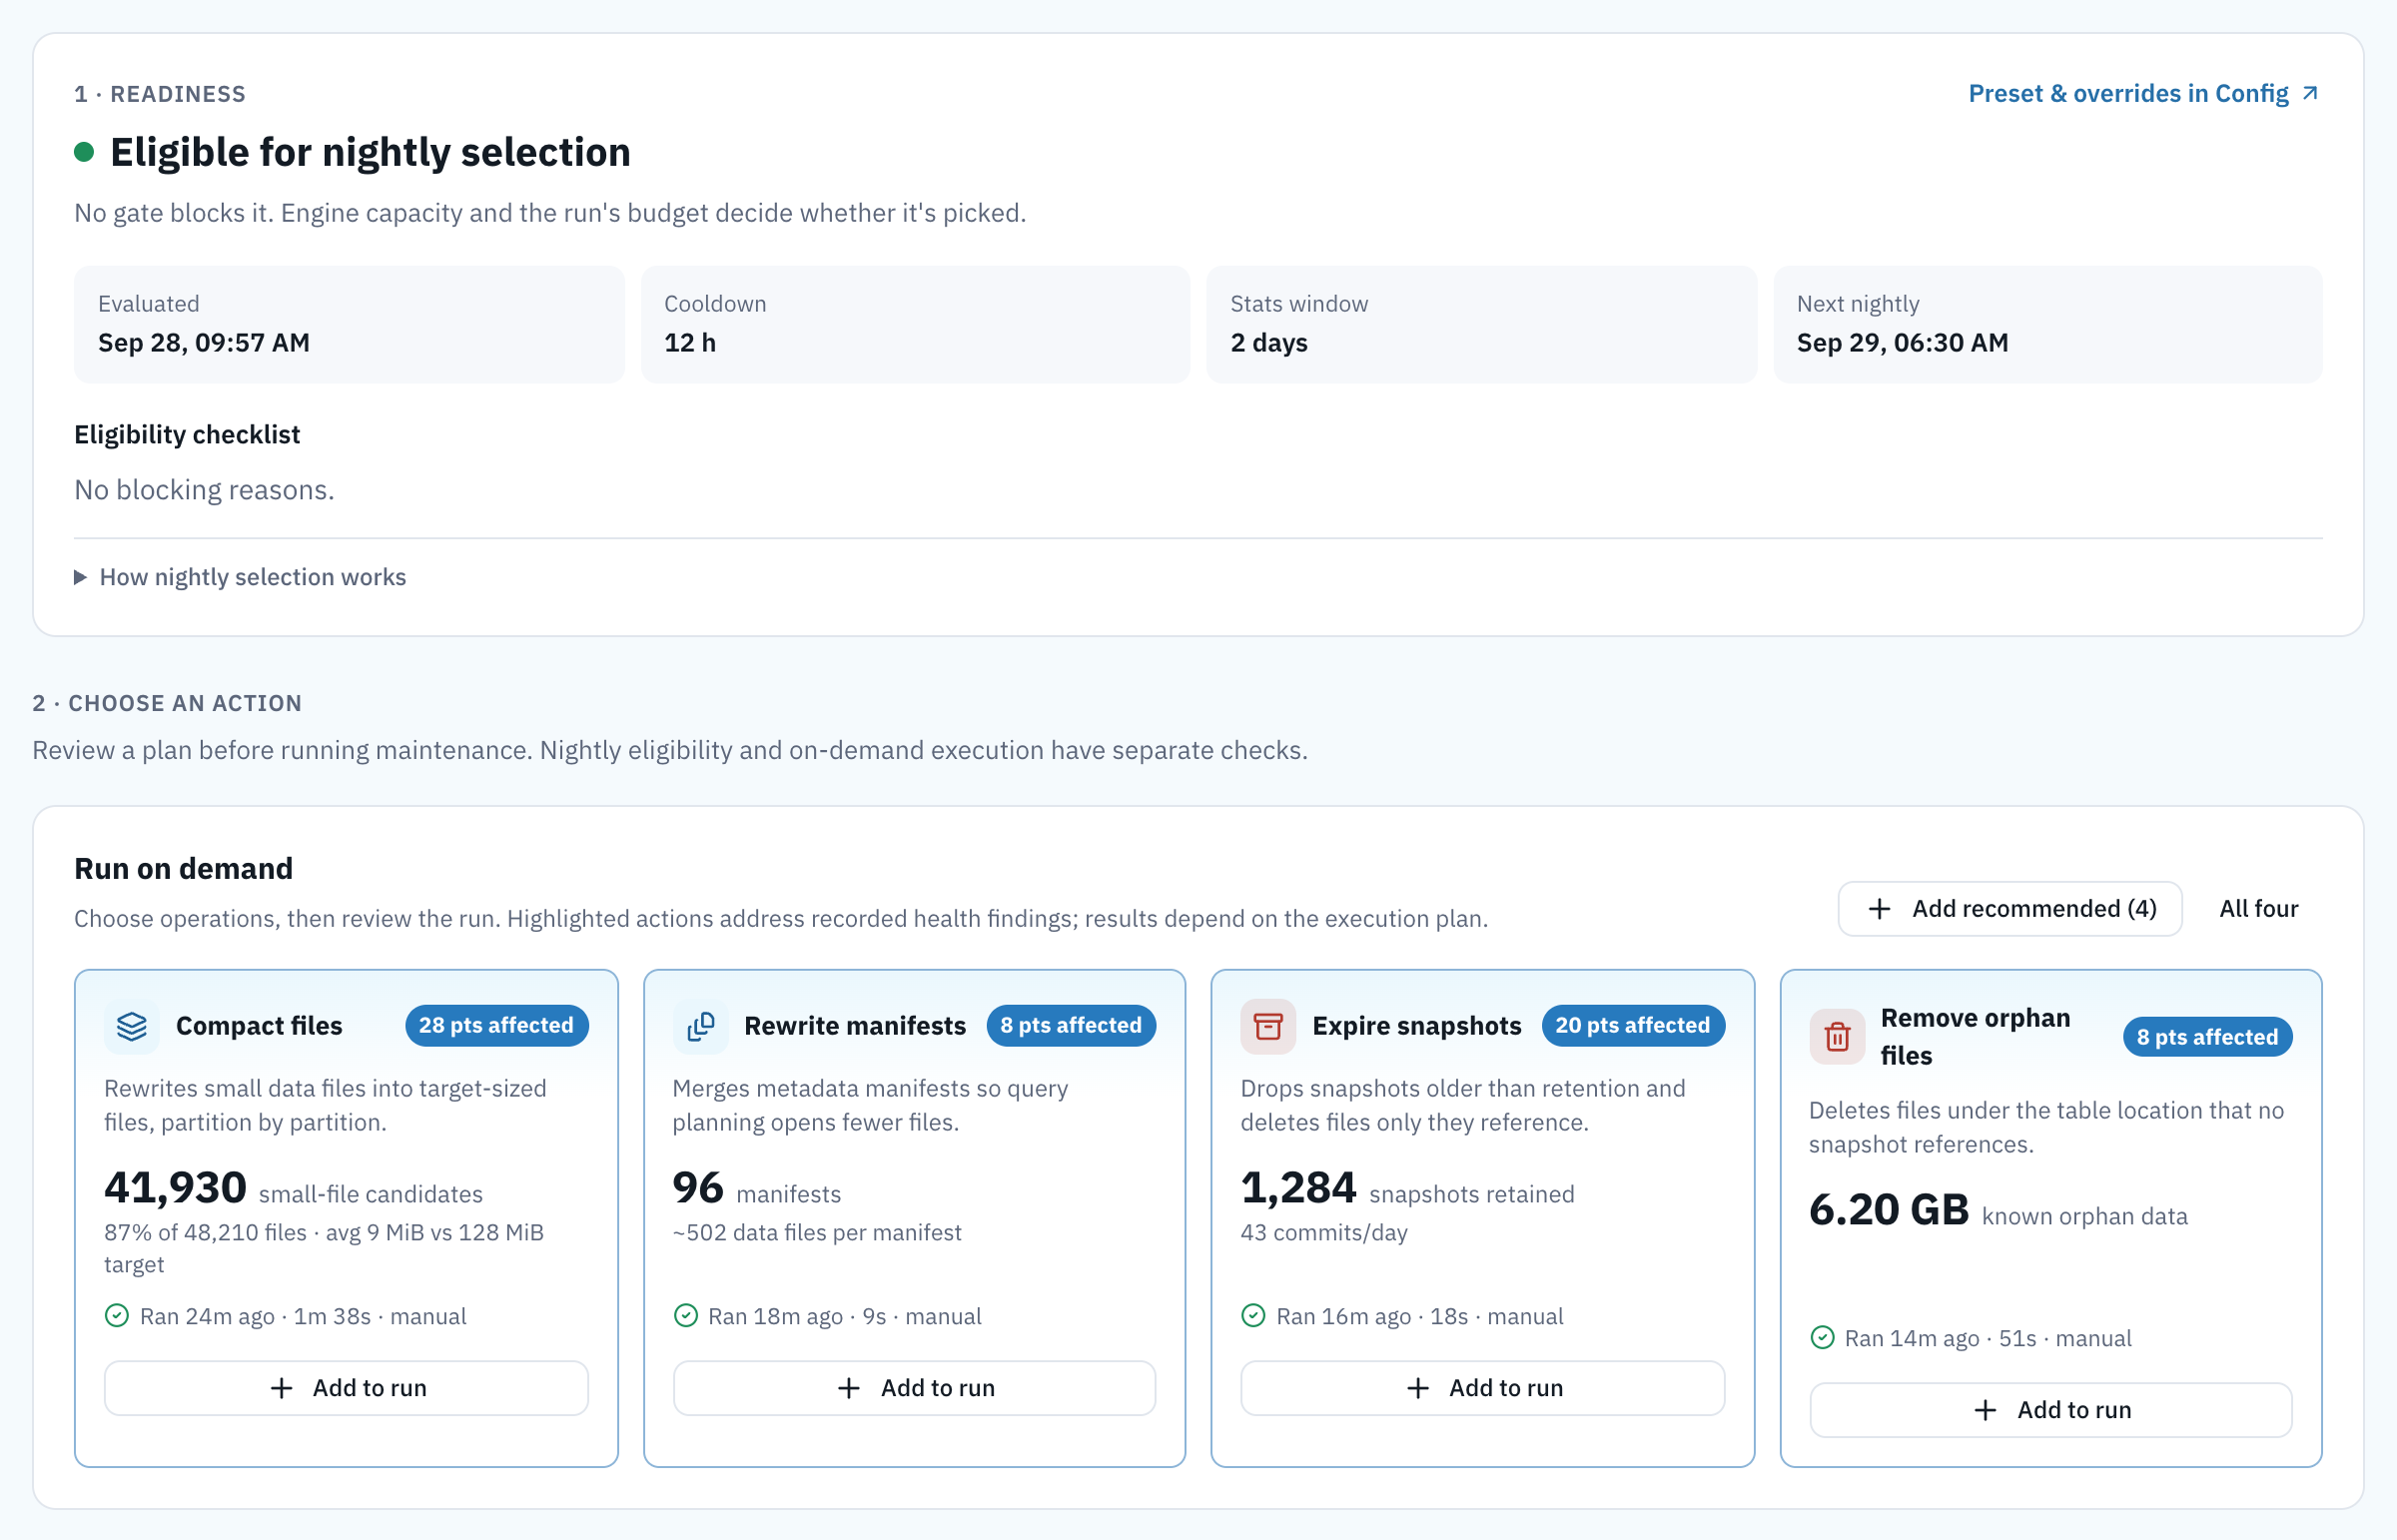This screenshot has width=2397, height=1540.
Task: Open Preset & overrides in Config link
Action: click(2144, 93)
